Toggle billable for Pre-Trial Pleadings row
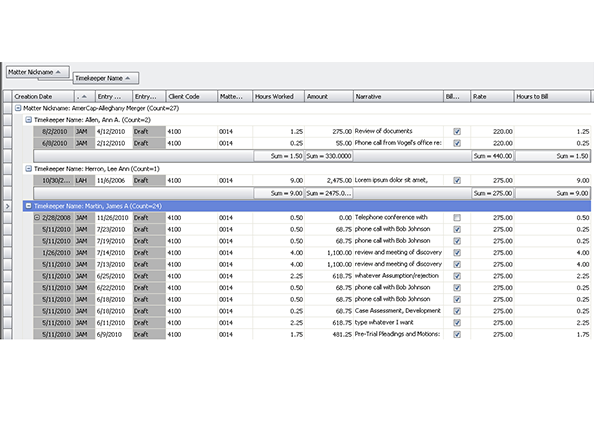Viewport: 594px width, 428px height. tap(457, 334)
